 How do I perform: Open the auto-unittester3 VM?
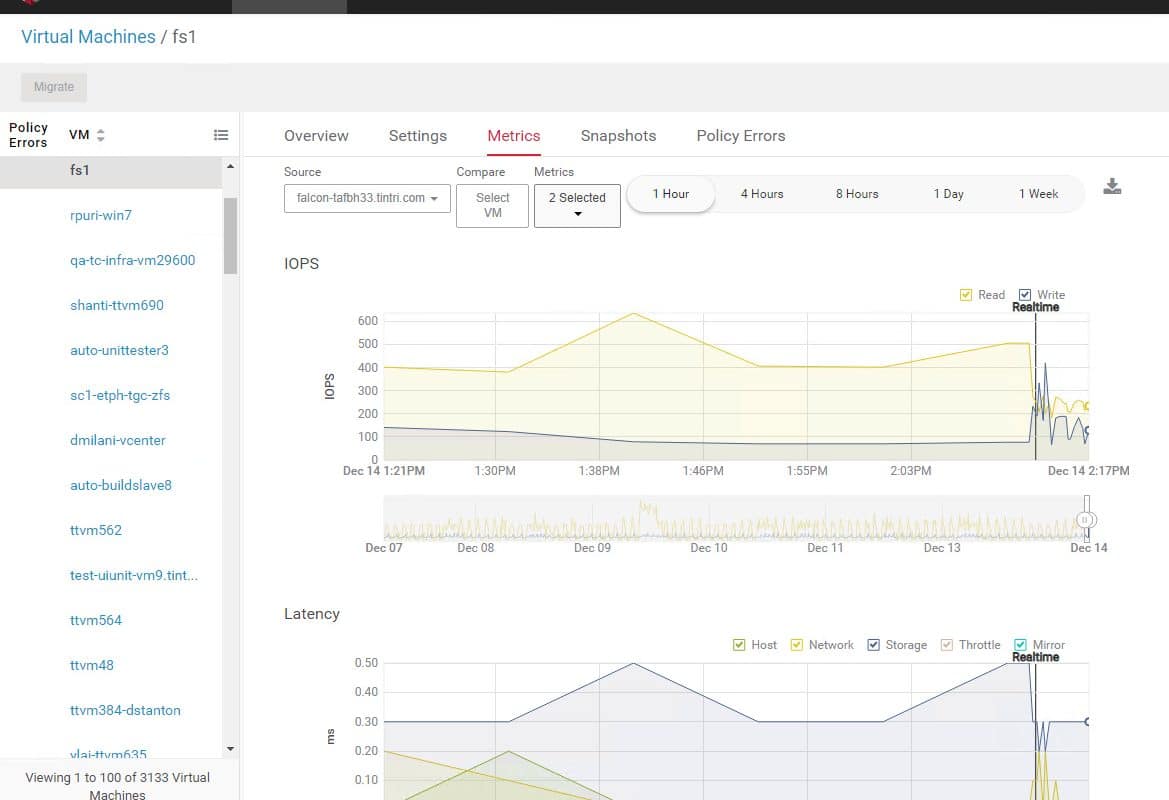coord(119,350)
